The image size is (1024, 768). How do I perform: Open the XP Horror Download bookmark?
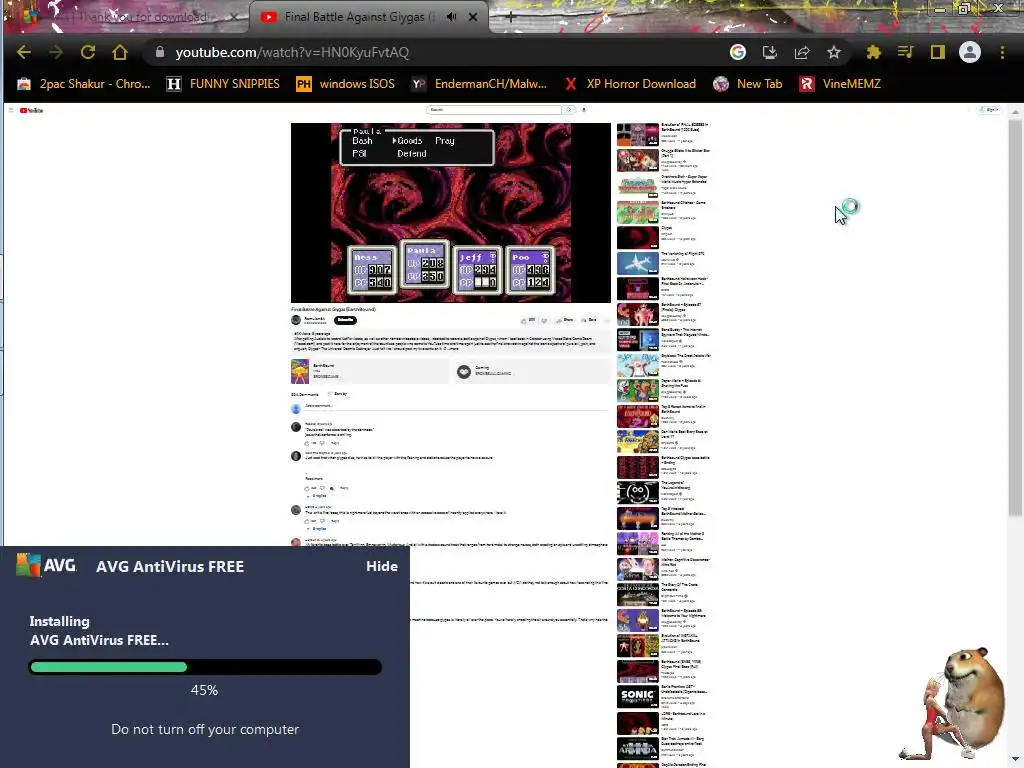click(631, 84)
